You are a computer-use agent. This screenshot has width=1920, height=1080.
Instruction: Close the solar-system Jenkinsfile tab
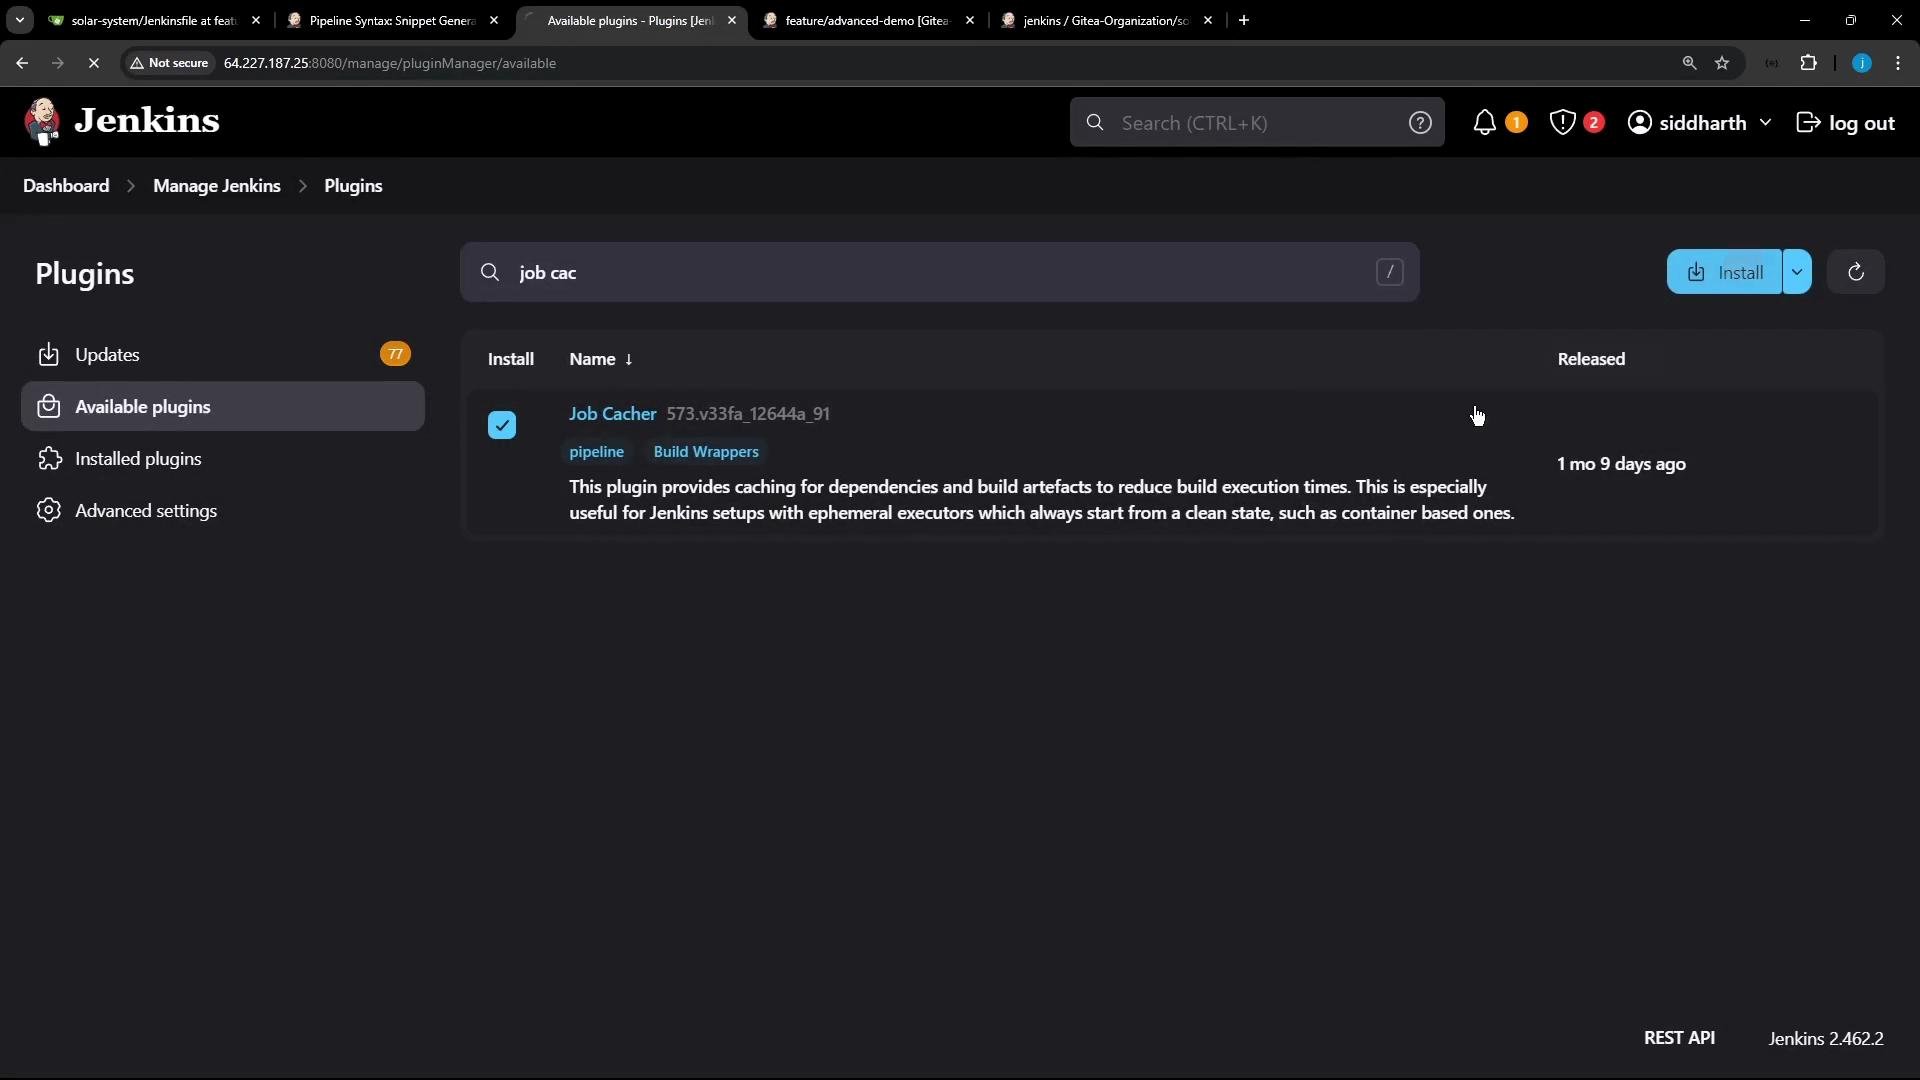click(x=256, y=20)
